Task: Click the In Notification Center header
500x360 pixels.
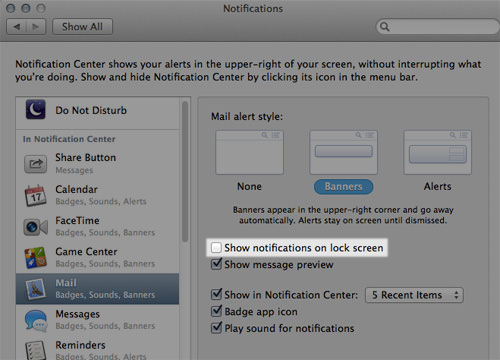Action: tap(69, 139)
